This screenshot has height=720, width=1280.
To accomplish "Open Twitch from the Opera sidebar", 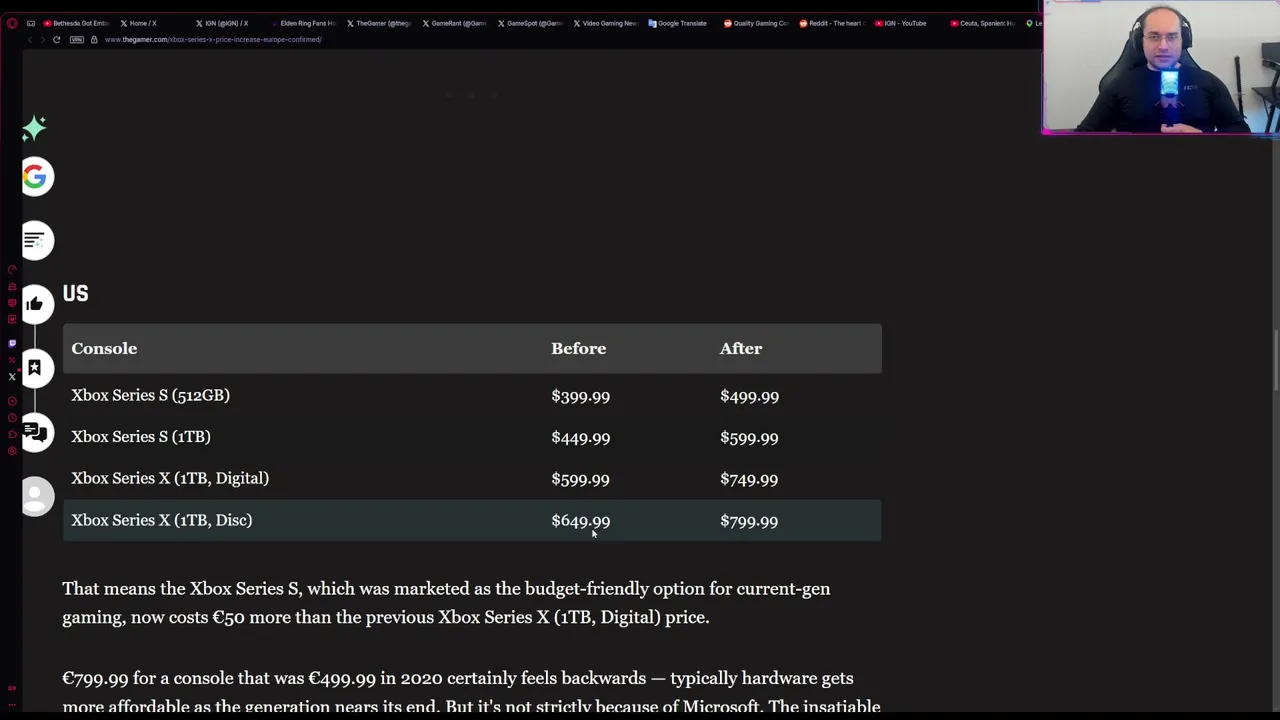I will tap(12, 343).
